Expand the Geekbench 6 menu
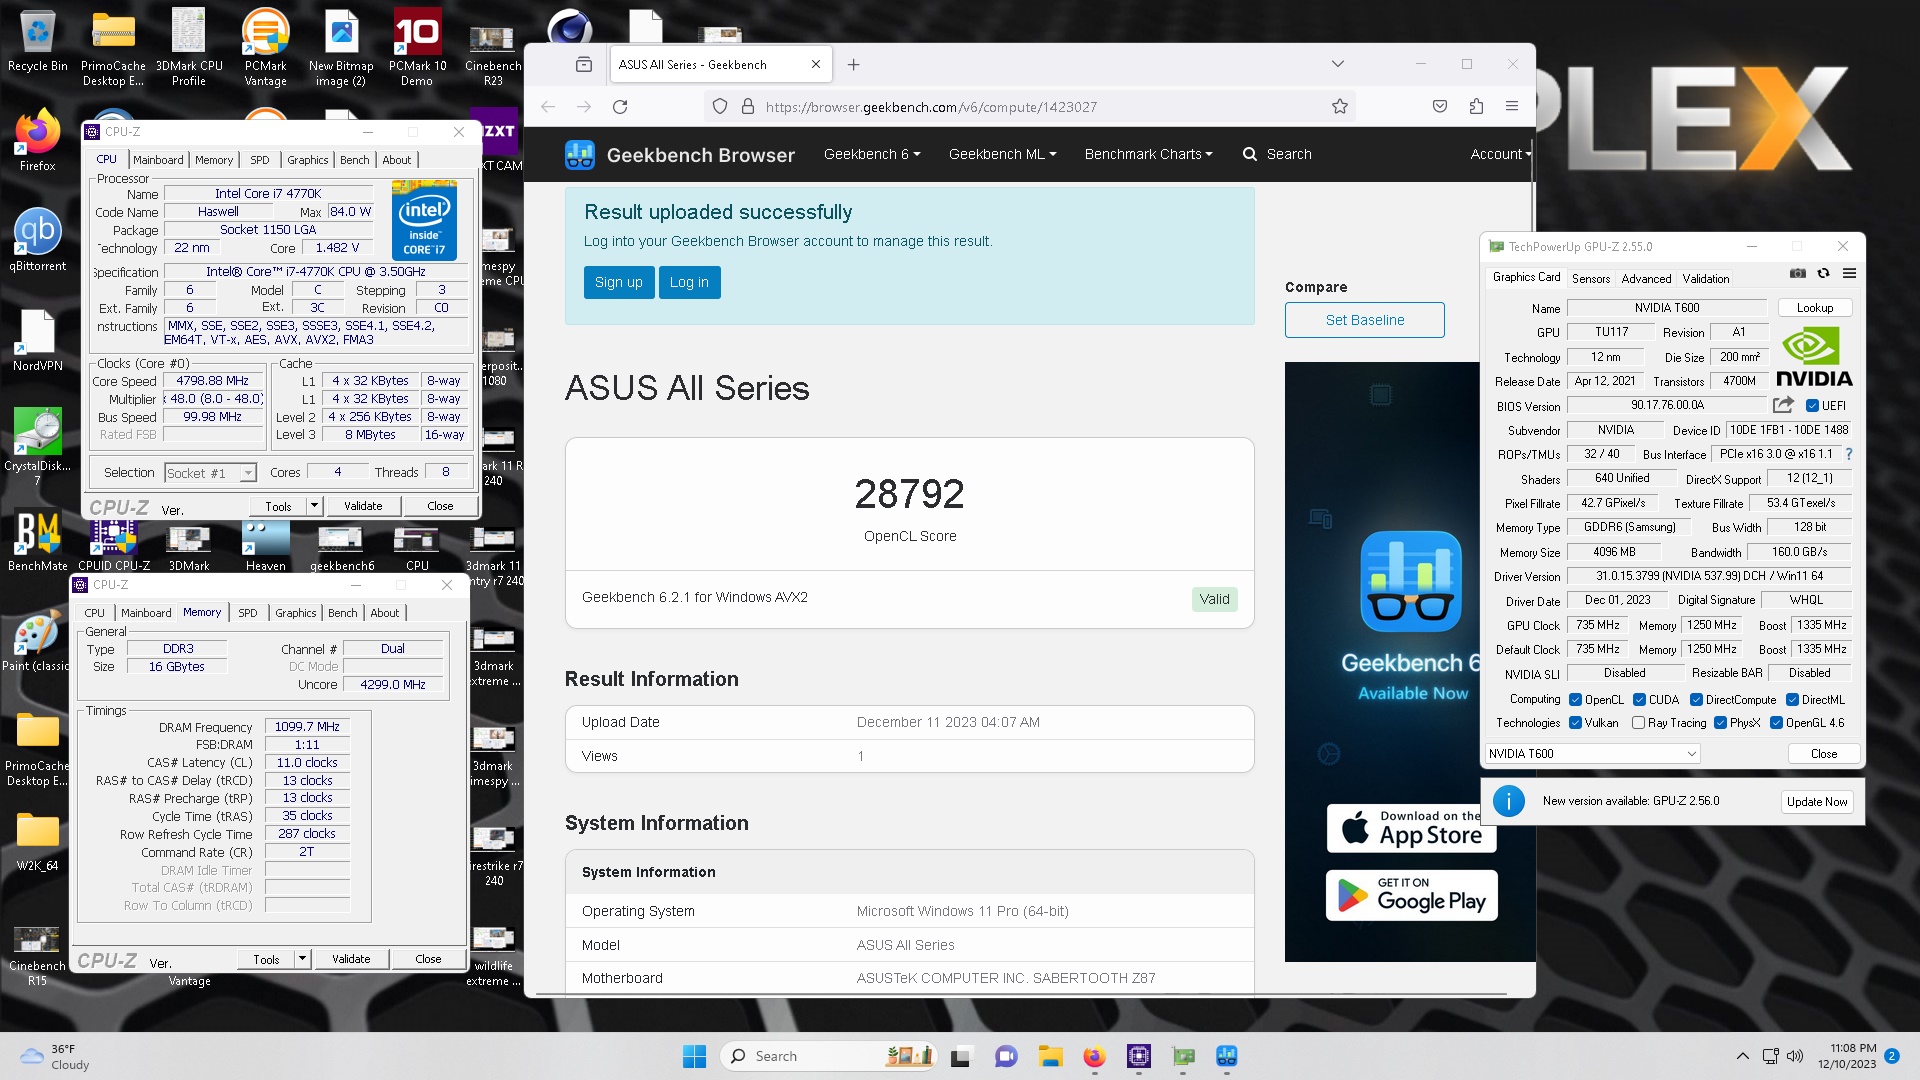 point(872,154)
